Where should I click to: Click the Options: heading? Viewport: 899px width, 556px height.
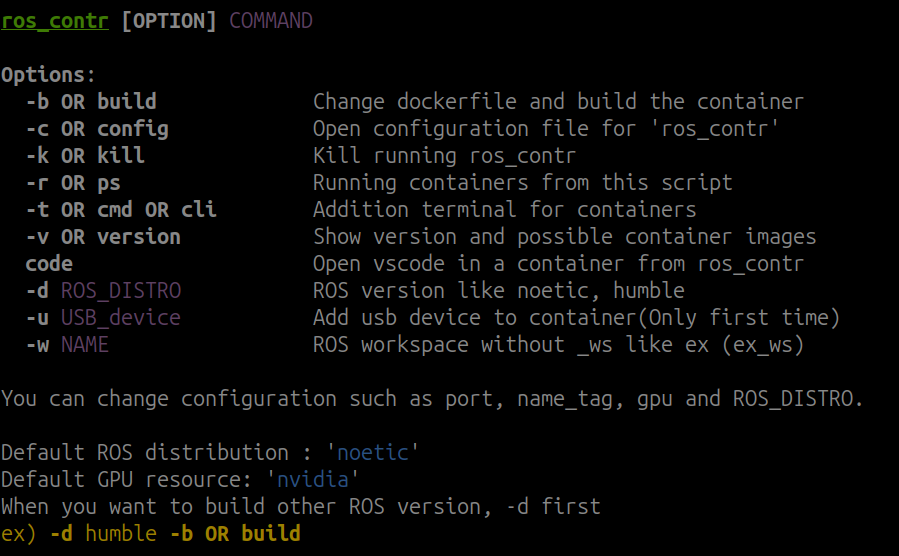pyautogui.click(x=48, y=75)
